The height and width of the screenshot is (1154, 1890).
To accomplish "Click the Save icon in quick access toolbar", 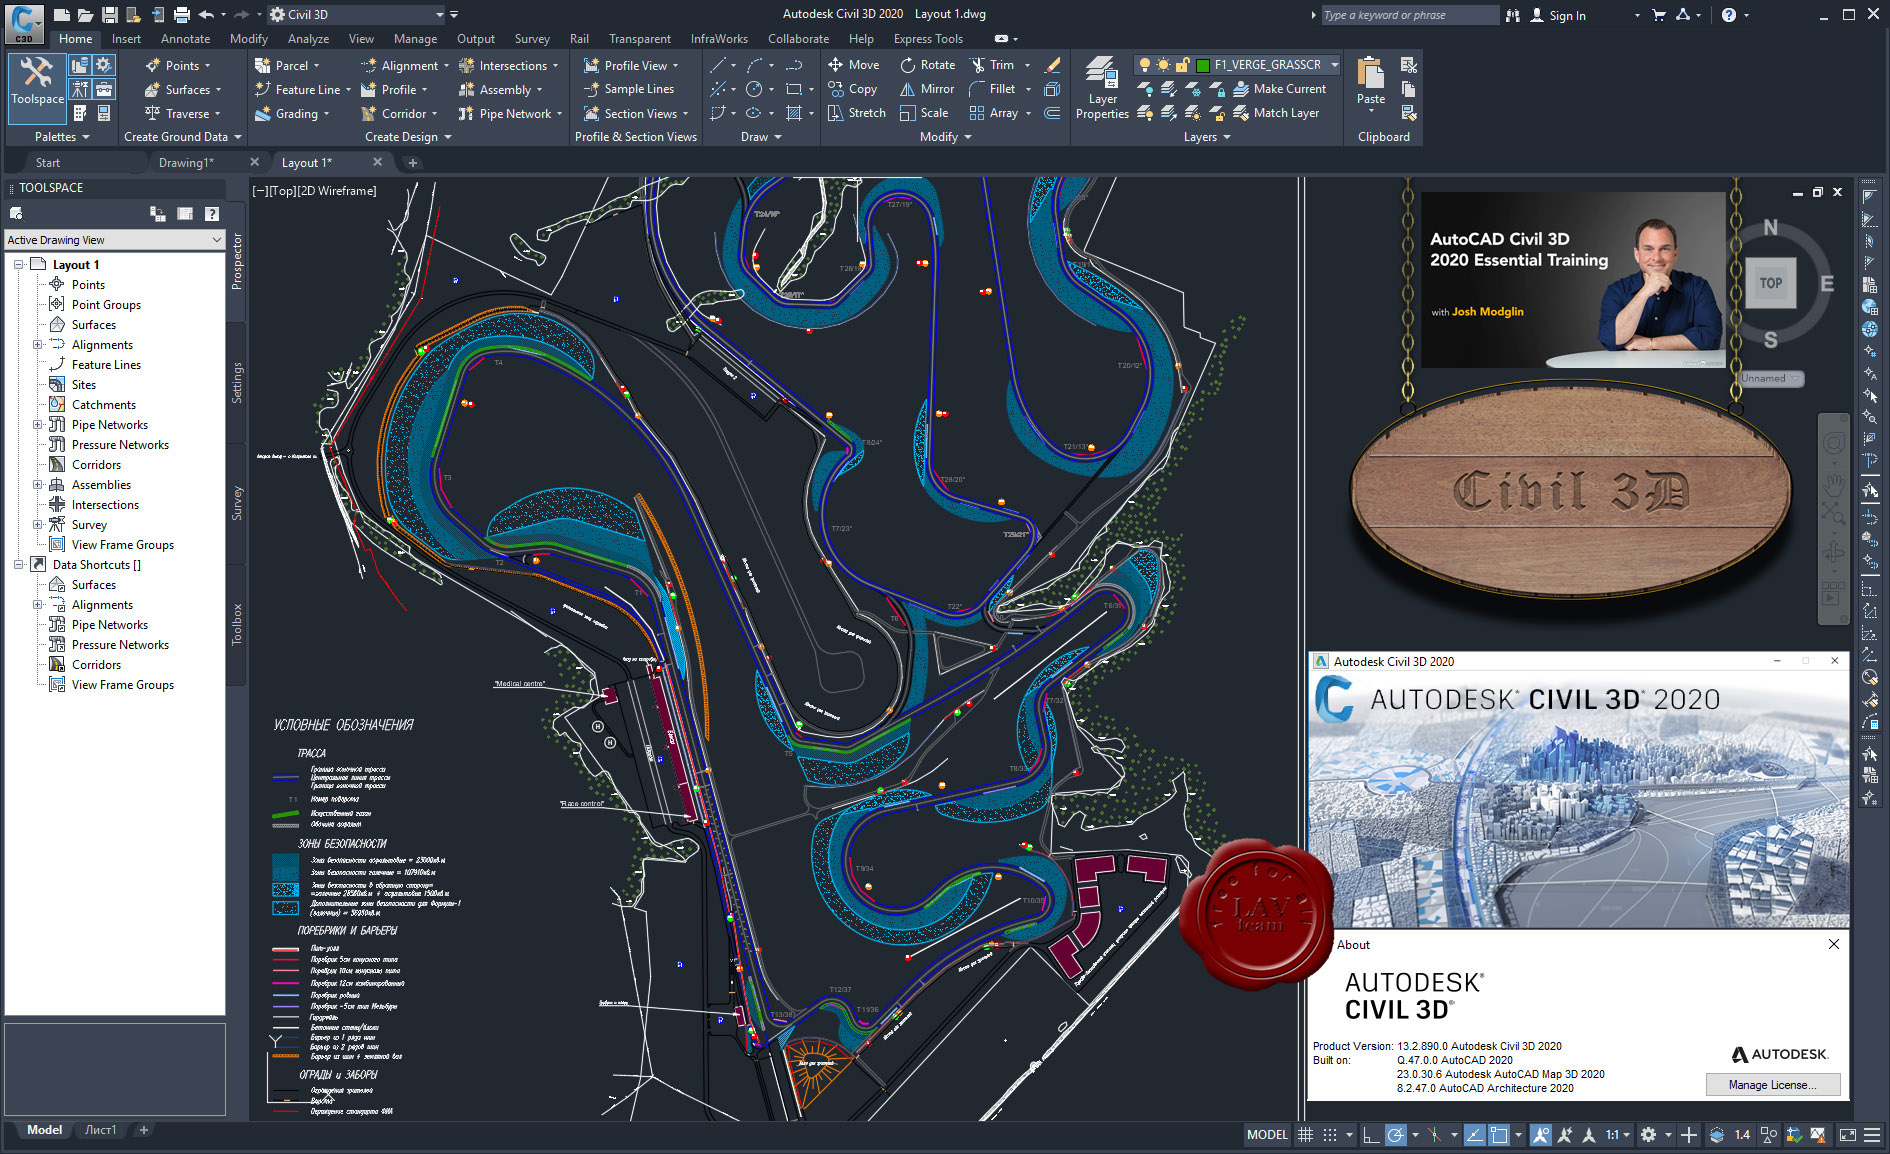I will (110, 15).
